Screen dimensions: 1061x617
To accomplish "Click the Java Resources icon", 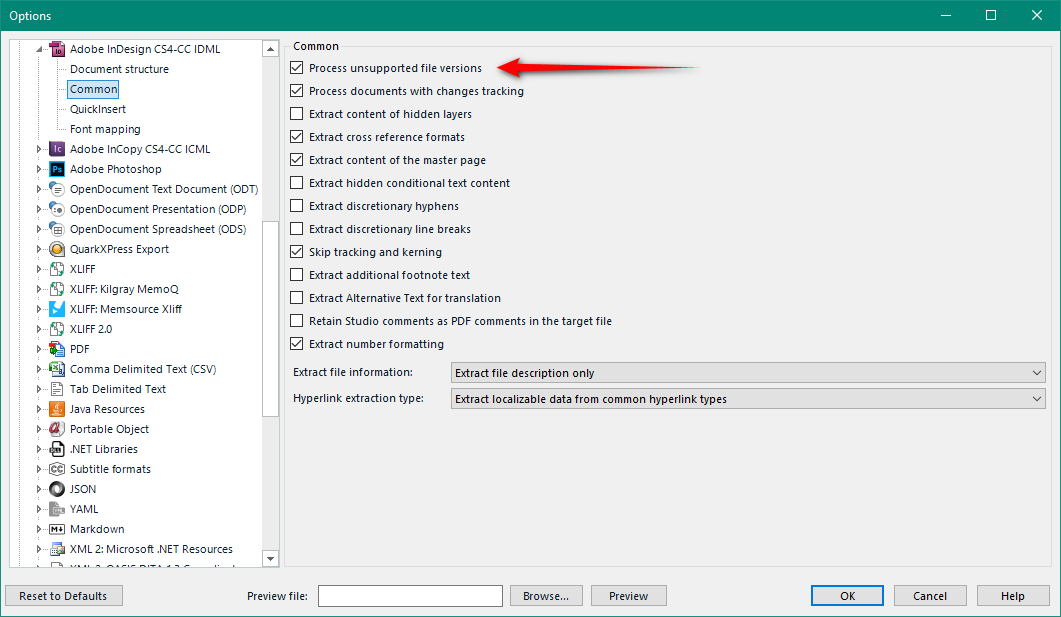I will coord(58,409).
